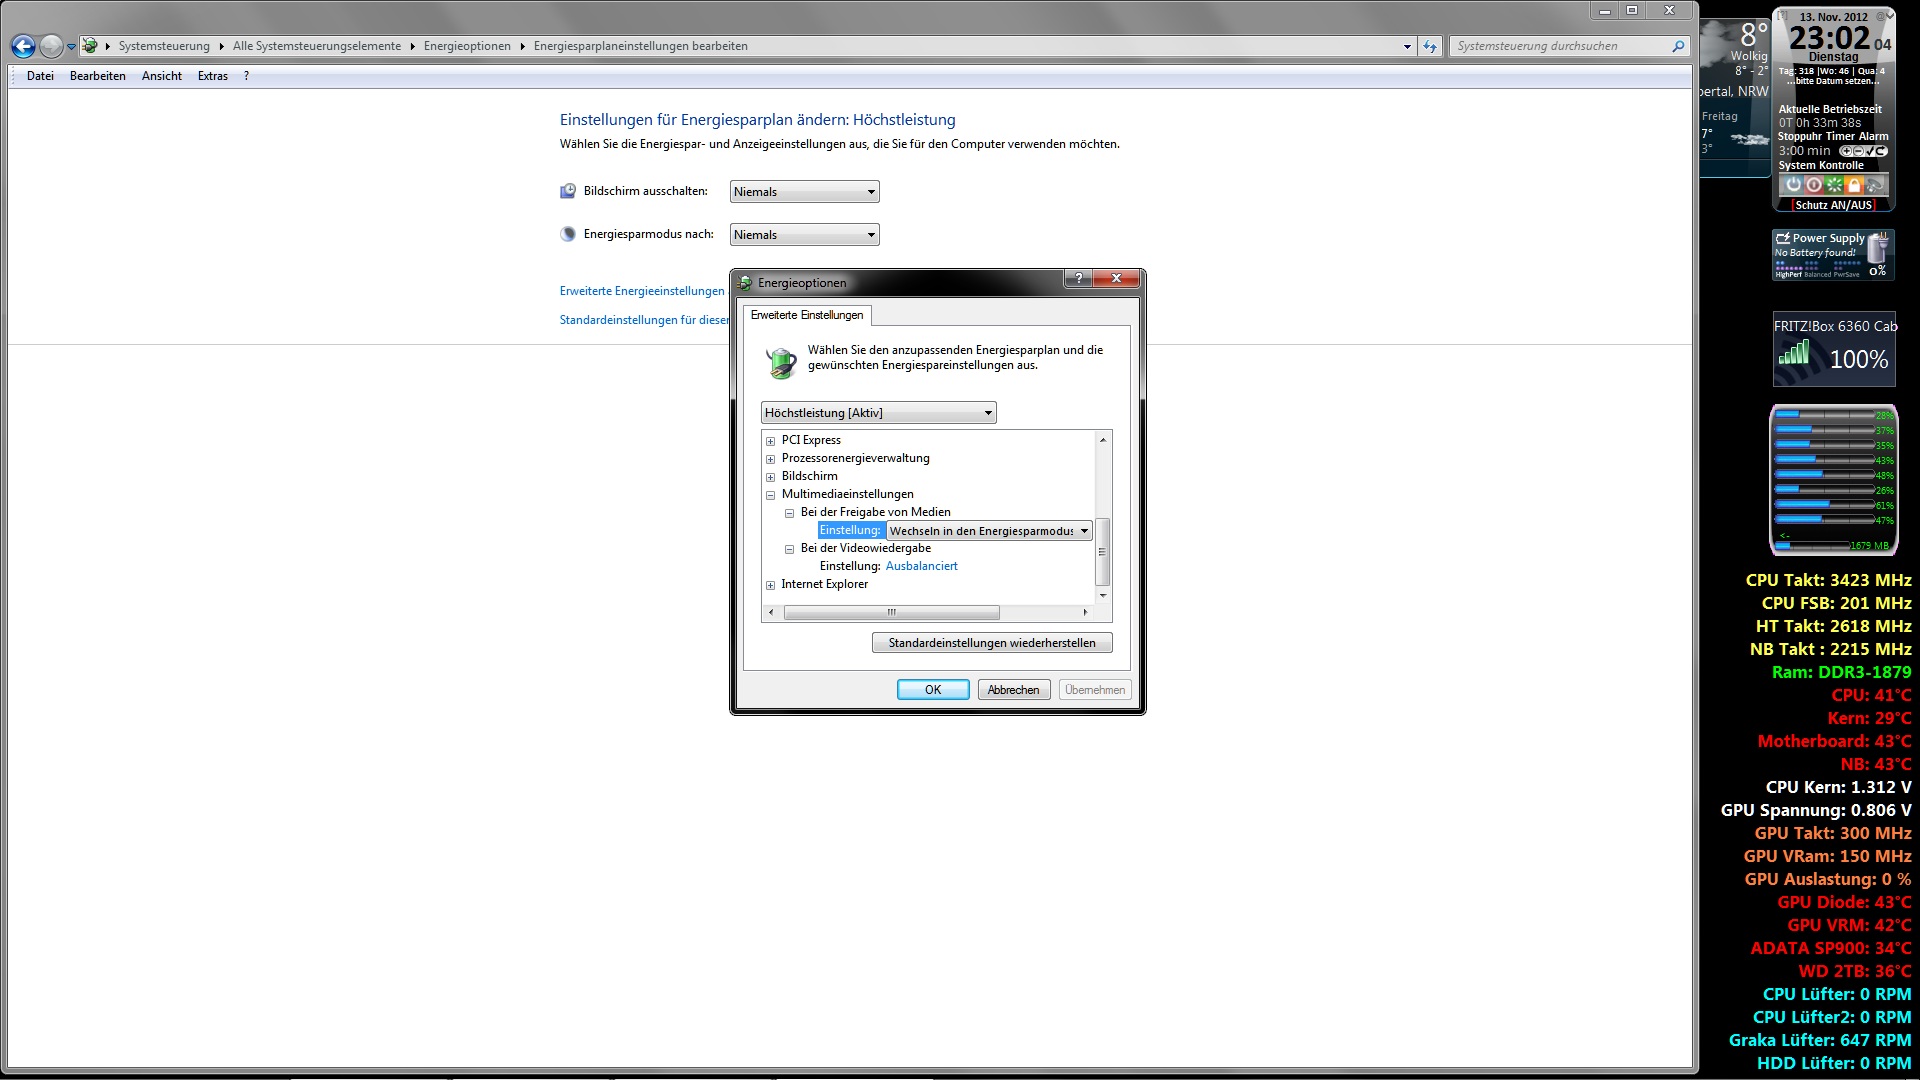Click the help question mark in the Energieoptionen title bar
Viewport: 1920px width, 1080px height.
[1078, 279]
